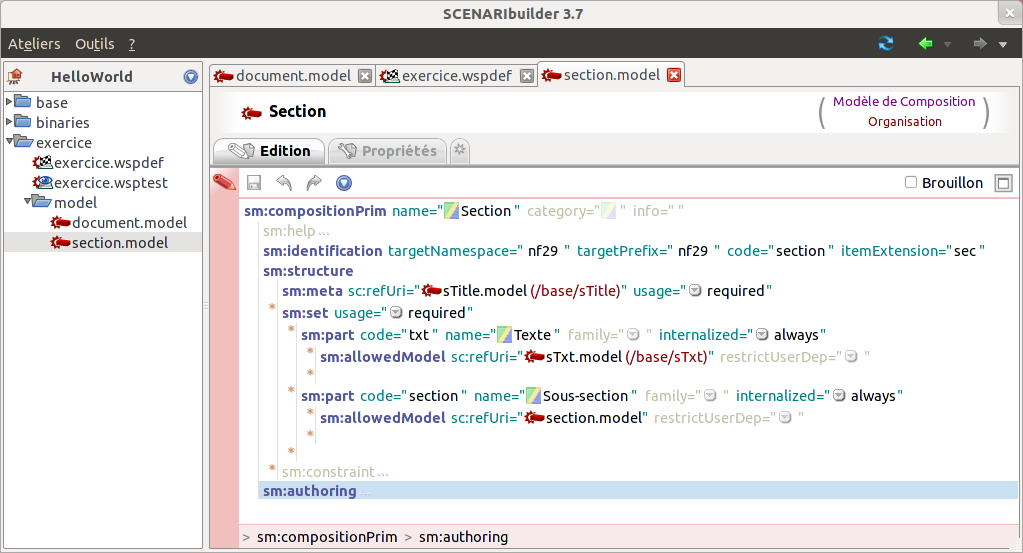Click sm:authoring in the breadcrumb
This screenshot has height=553, width=1023.
point(463,537)
